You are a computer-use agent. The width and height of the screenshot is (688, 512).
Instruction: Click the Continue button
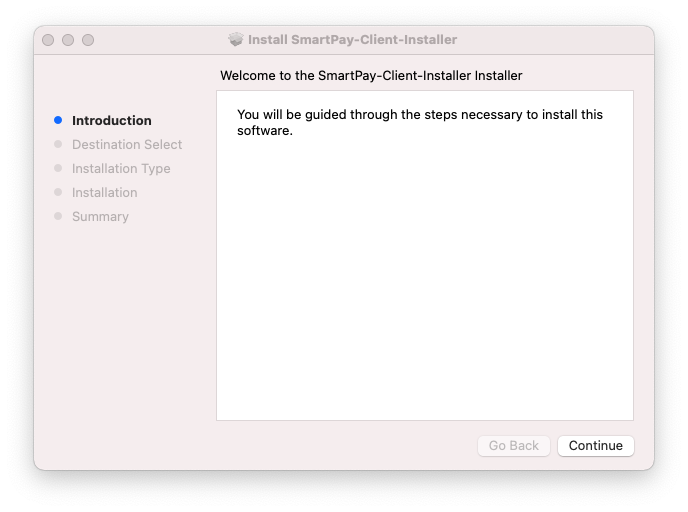click(595, 445)
